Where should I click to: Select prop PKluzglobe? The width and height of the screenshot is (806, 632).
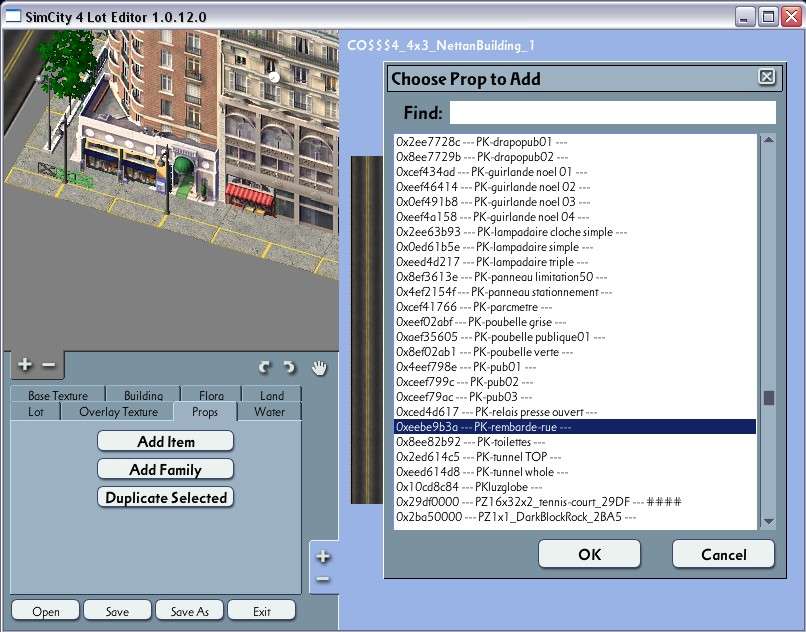point(575,486)
